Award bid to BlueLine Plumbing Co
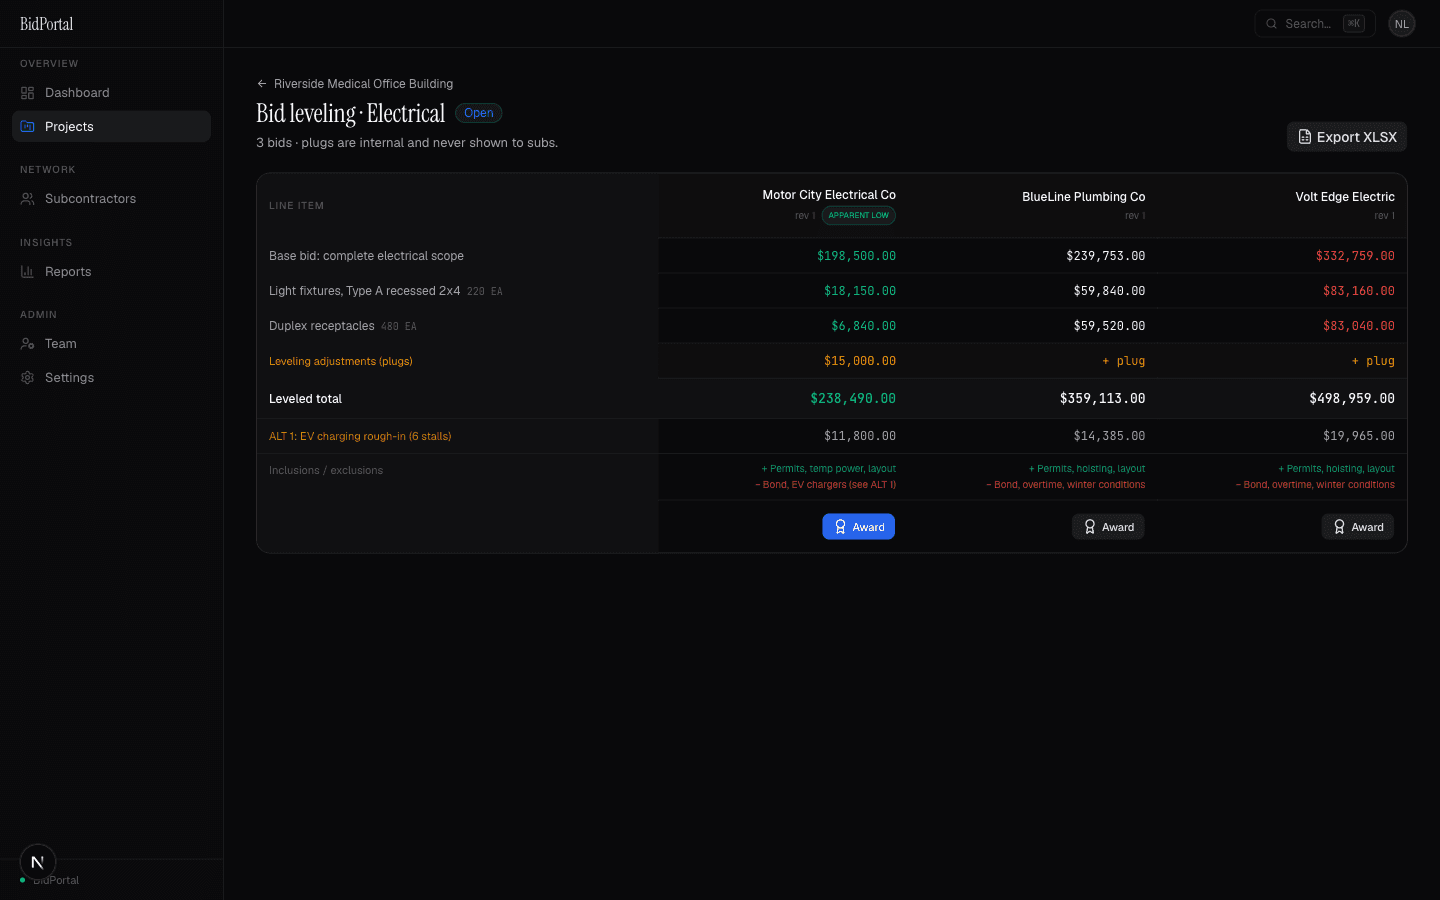The image size is (1440, 900). click(x=1108, y=527)
